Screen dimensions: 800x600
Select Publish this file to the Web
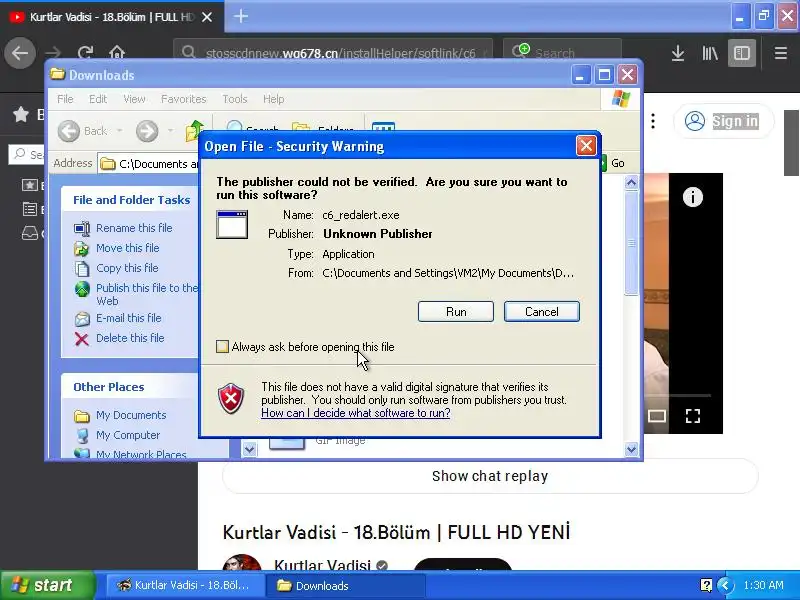(x=147, y=294)
